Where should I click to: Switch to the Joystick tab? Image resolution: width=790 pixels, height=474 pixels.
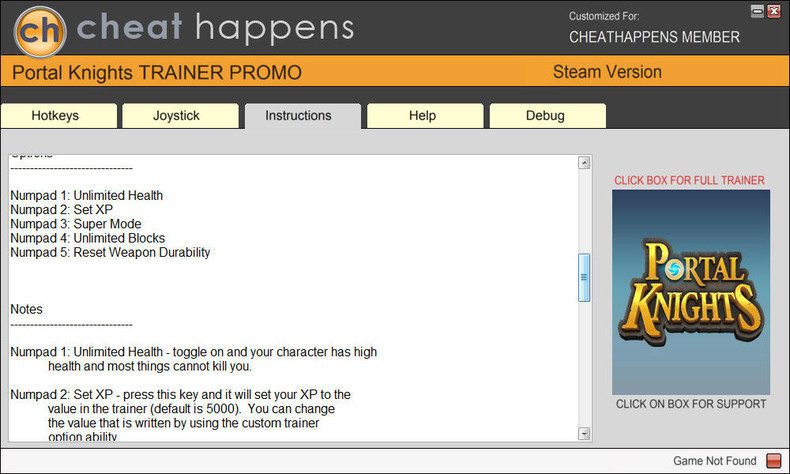coord(180,116)
